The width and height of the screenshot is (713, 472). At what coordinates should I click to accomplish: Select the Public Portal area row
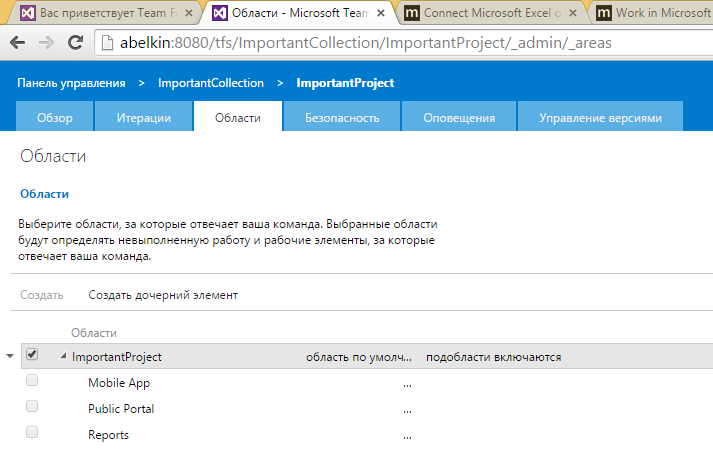coord(367,408)
